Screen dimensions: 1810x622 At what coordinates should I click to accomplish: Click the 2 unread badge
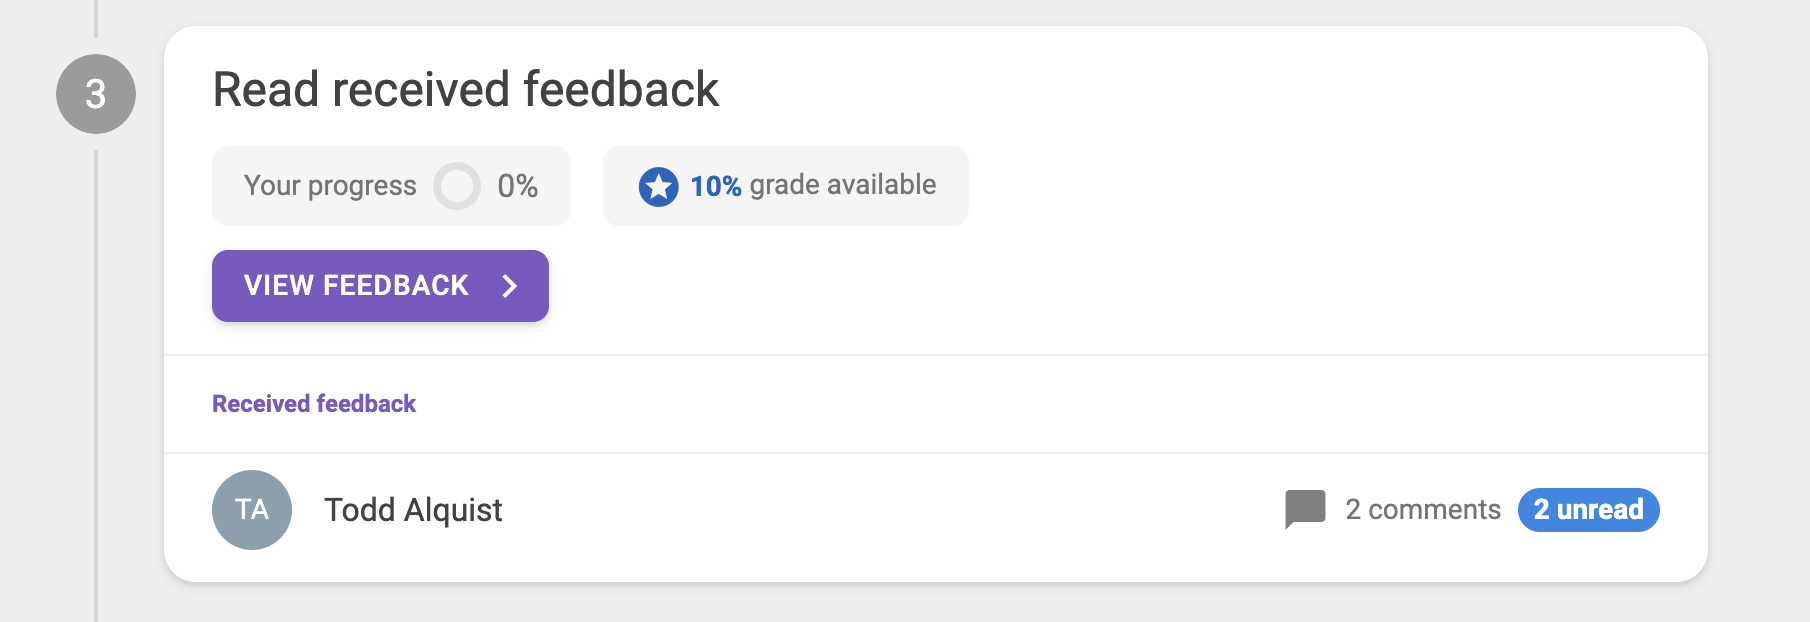[1589, 510]
